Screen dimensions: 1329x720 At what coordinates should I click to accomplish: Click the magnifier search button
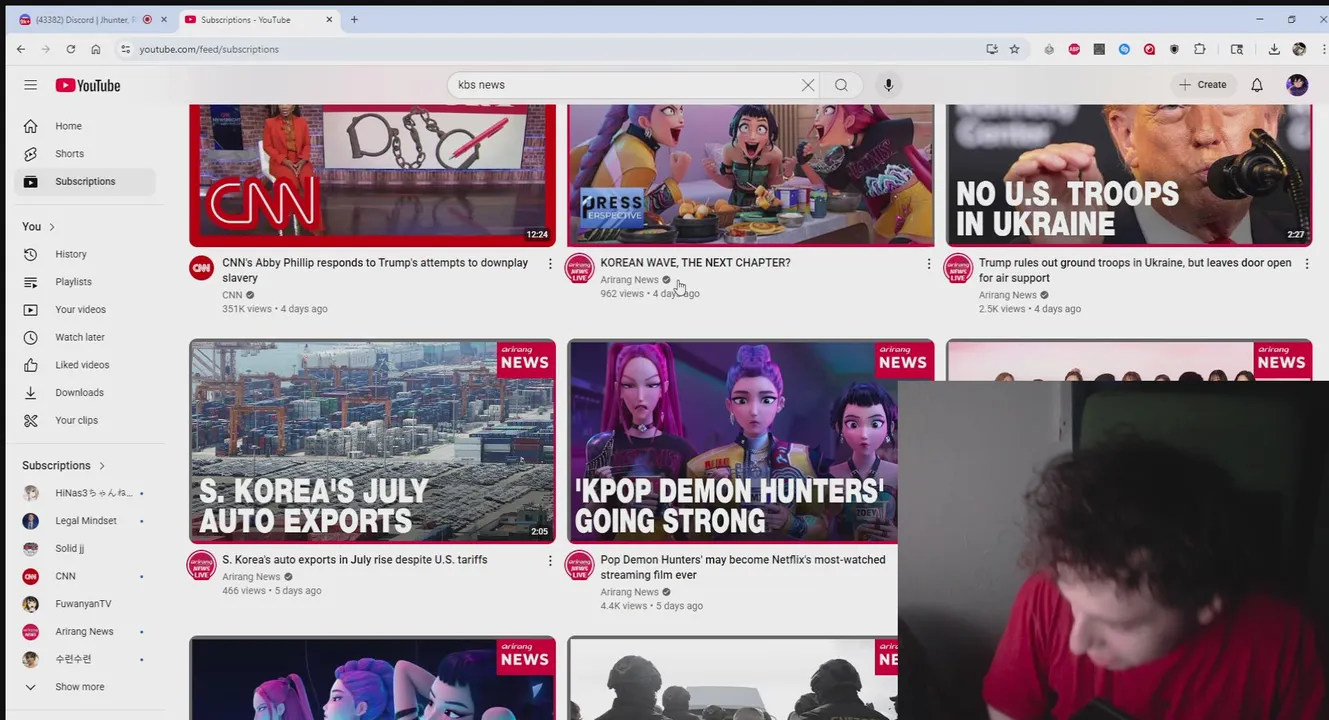841,85
